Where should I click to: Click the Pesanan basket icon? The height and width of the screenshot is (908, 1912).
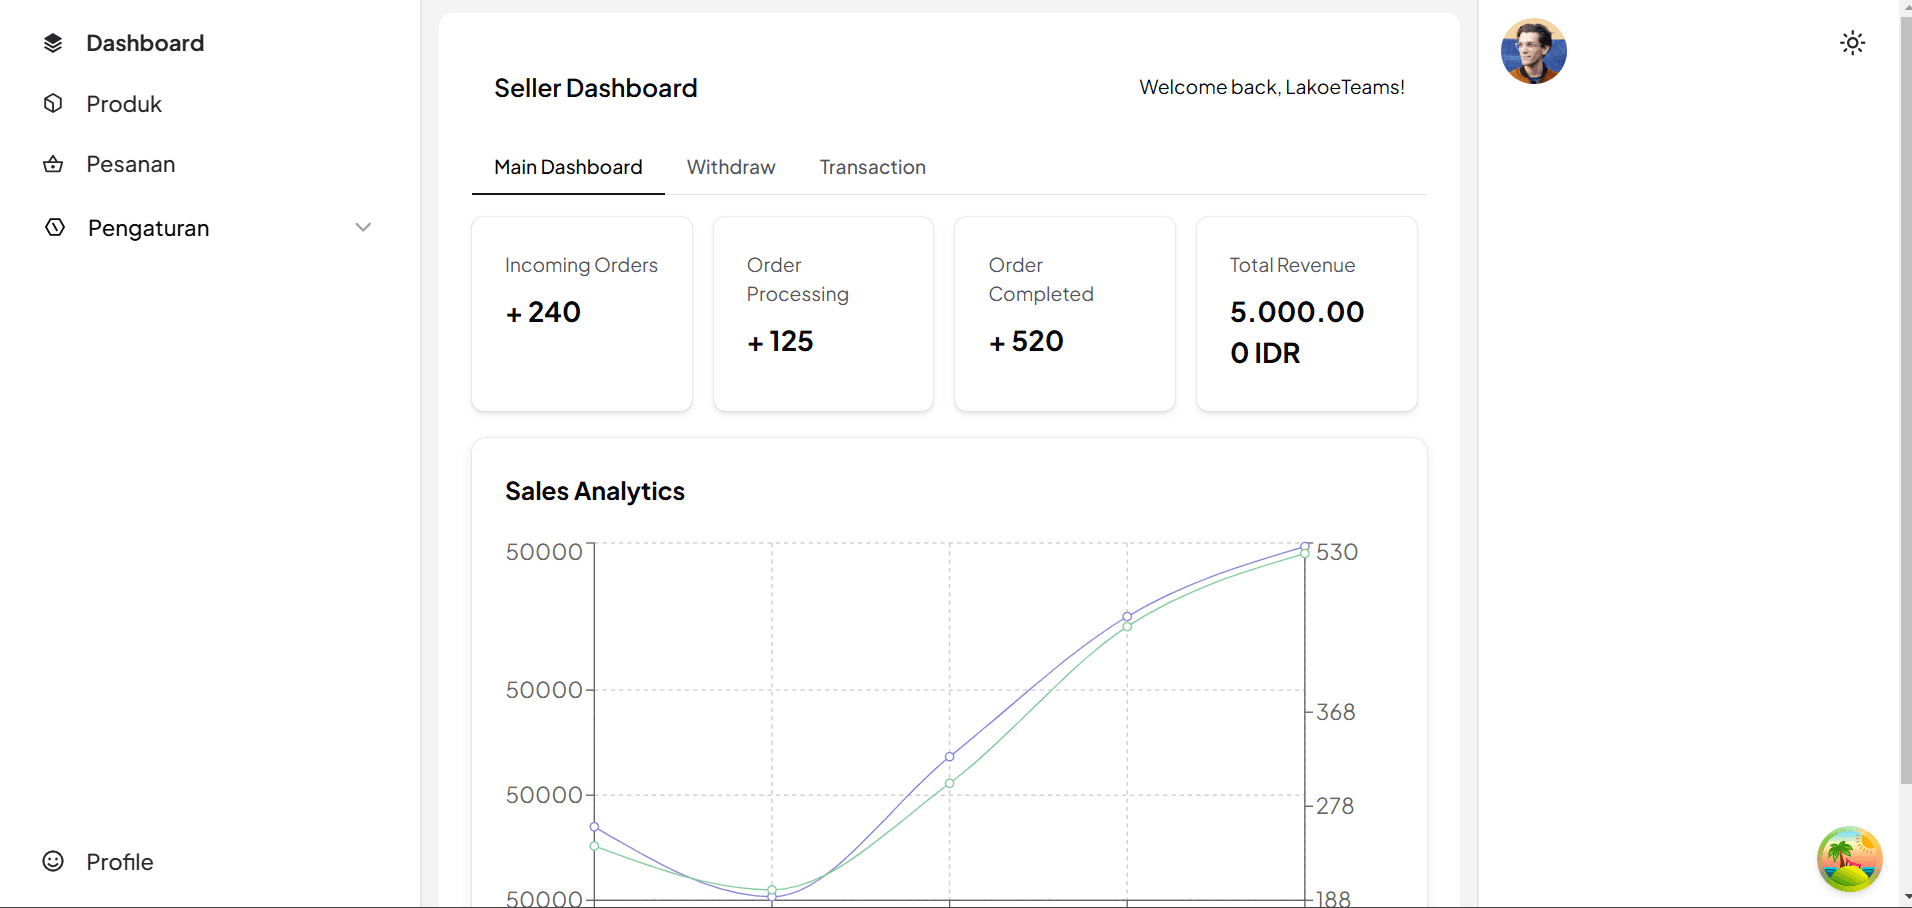(x=53, y=164)
